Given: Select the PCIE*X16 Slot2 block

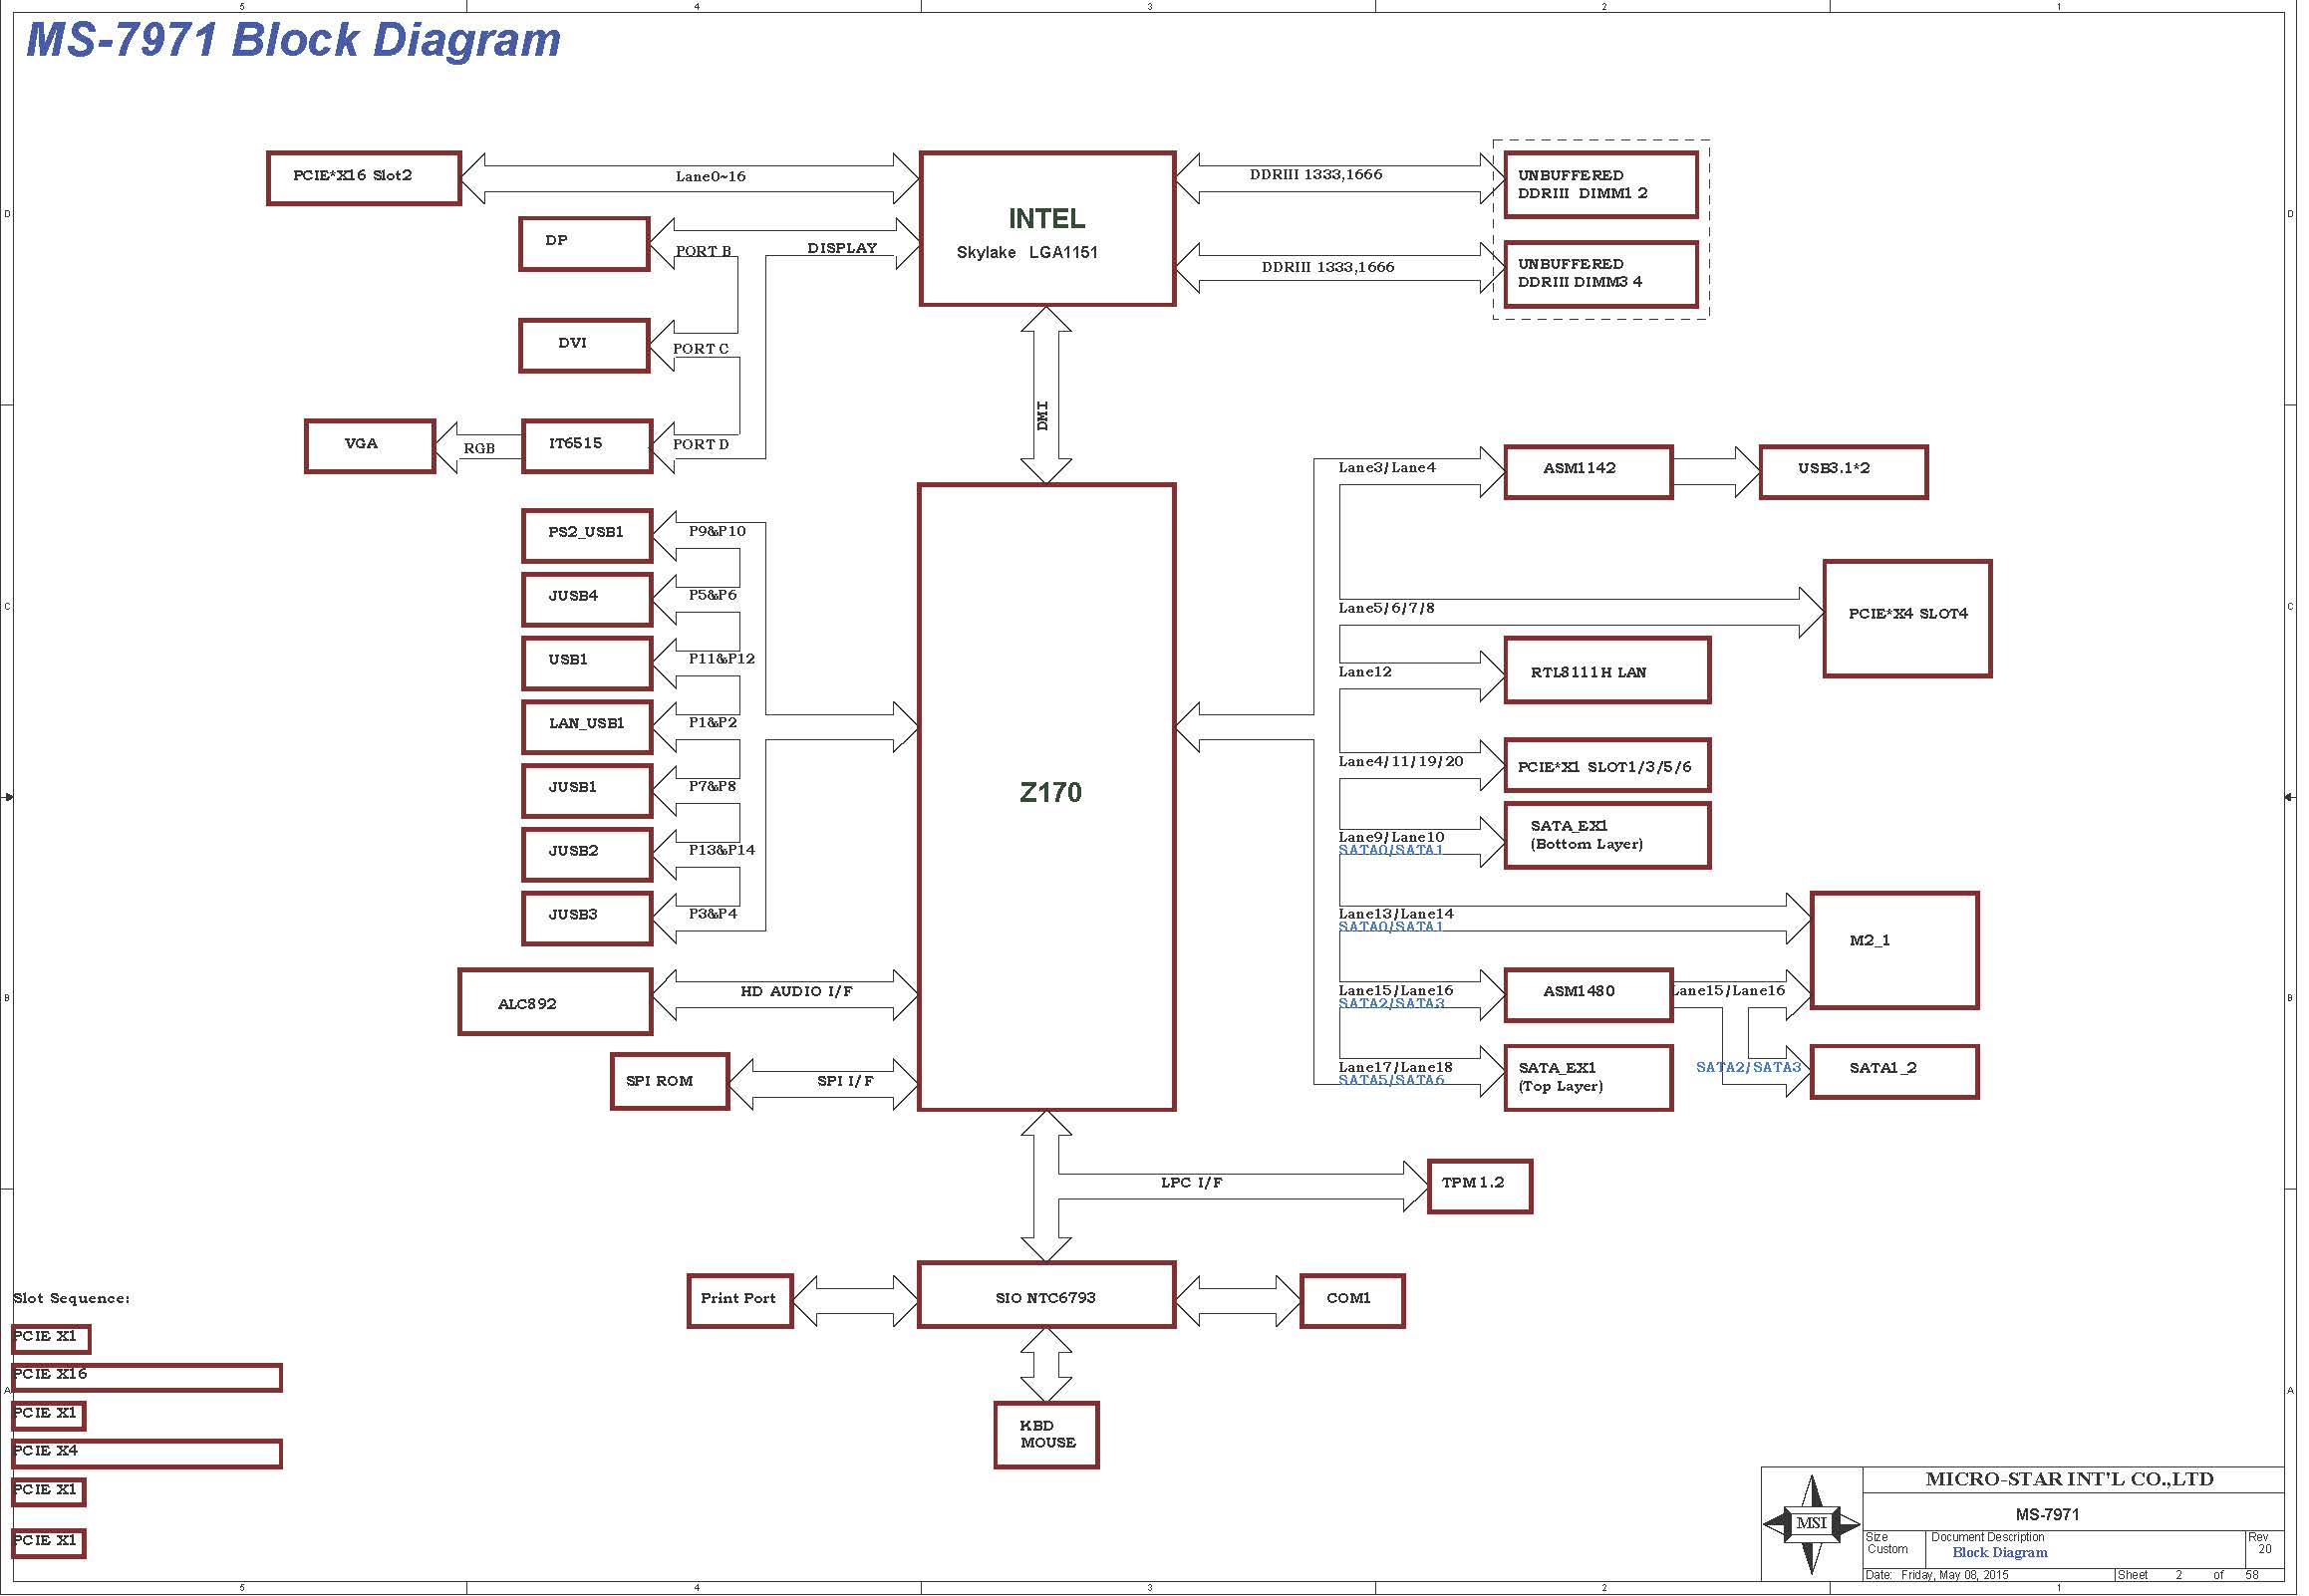Looking at the screenshot, I should 365,179.
